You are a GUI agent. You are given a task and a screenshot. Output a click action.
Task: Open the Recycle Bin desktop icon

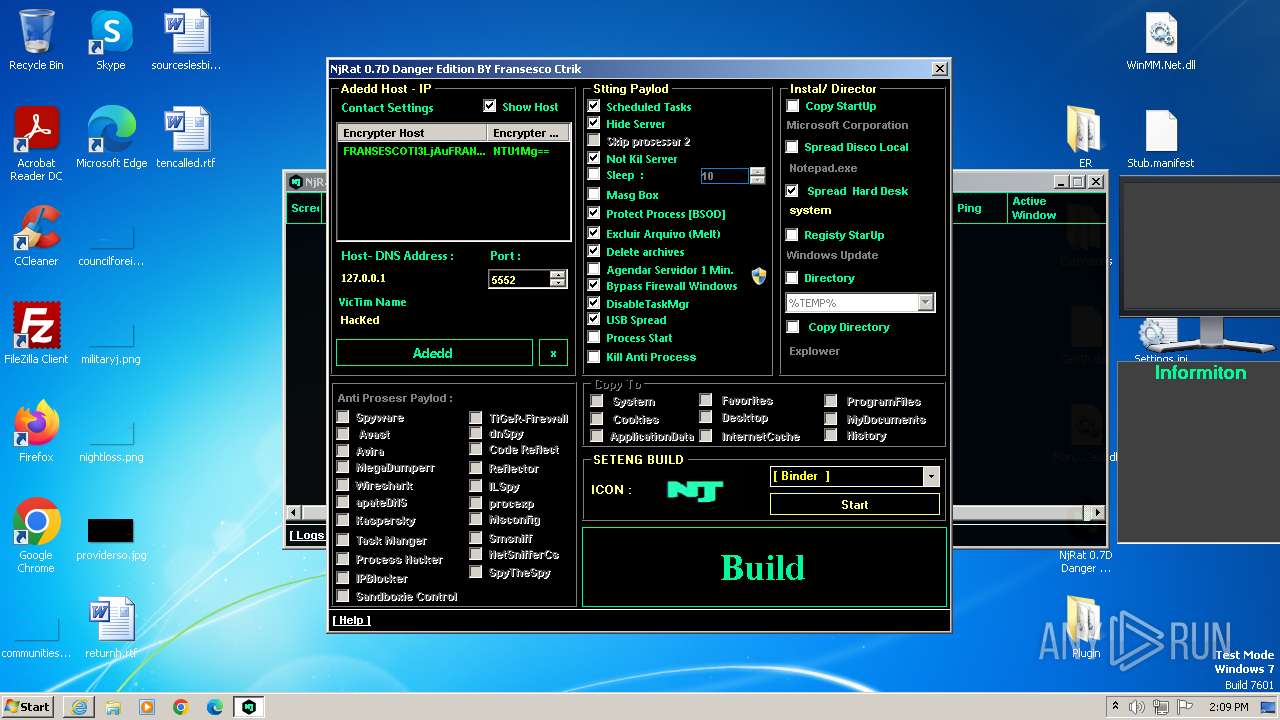[x=36, y=40]
